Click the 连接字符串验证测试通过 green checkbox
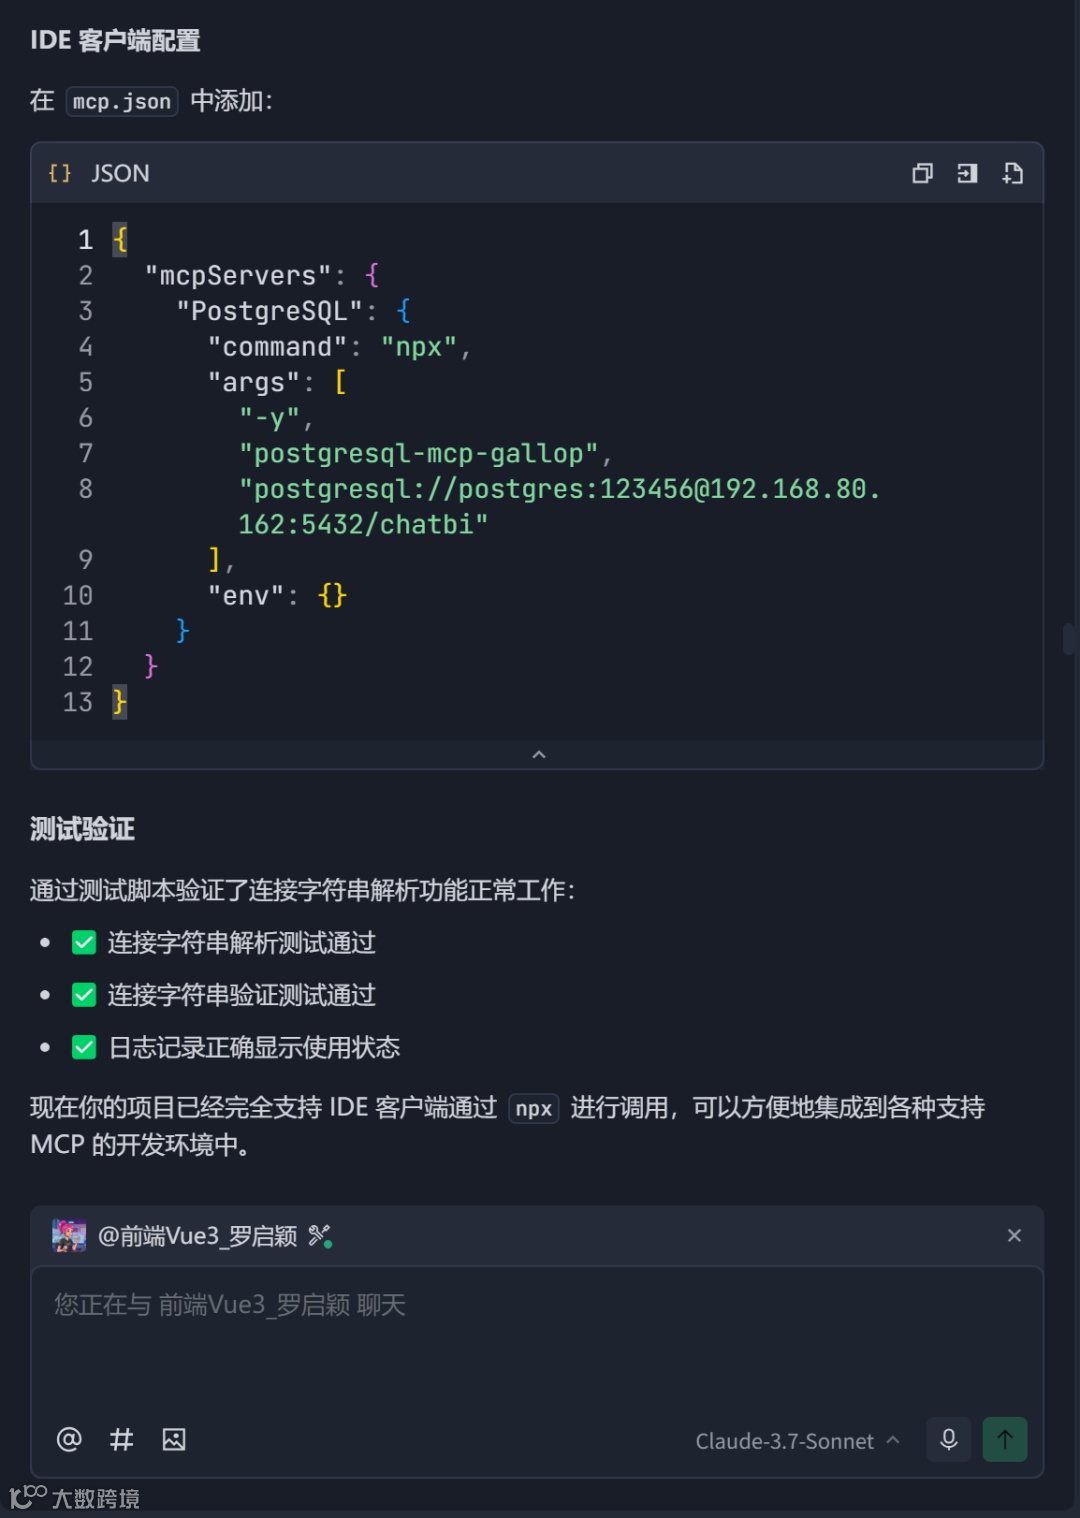The image size is (1080, 1518). click(84, 995)
